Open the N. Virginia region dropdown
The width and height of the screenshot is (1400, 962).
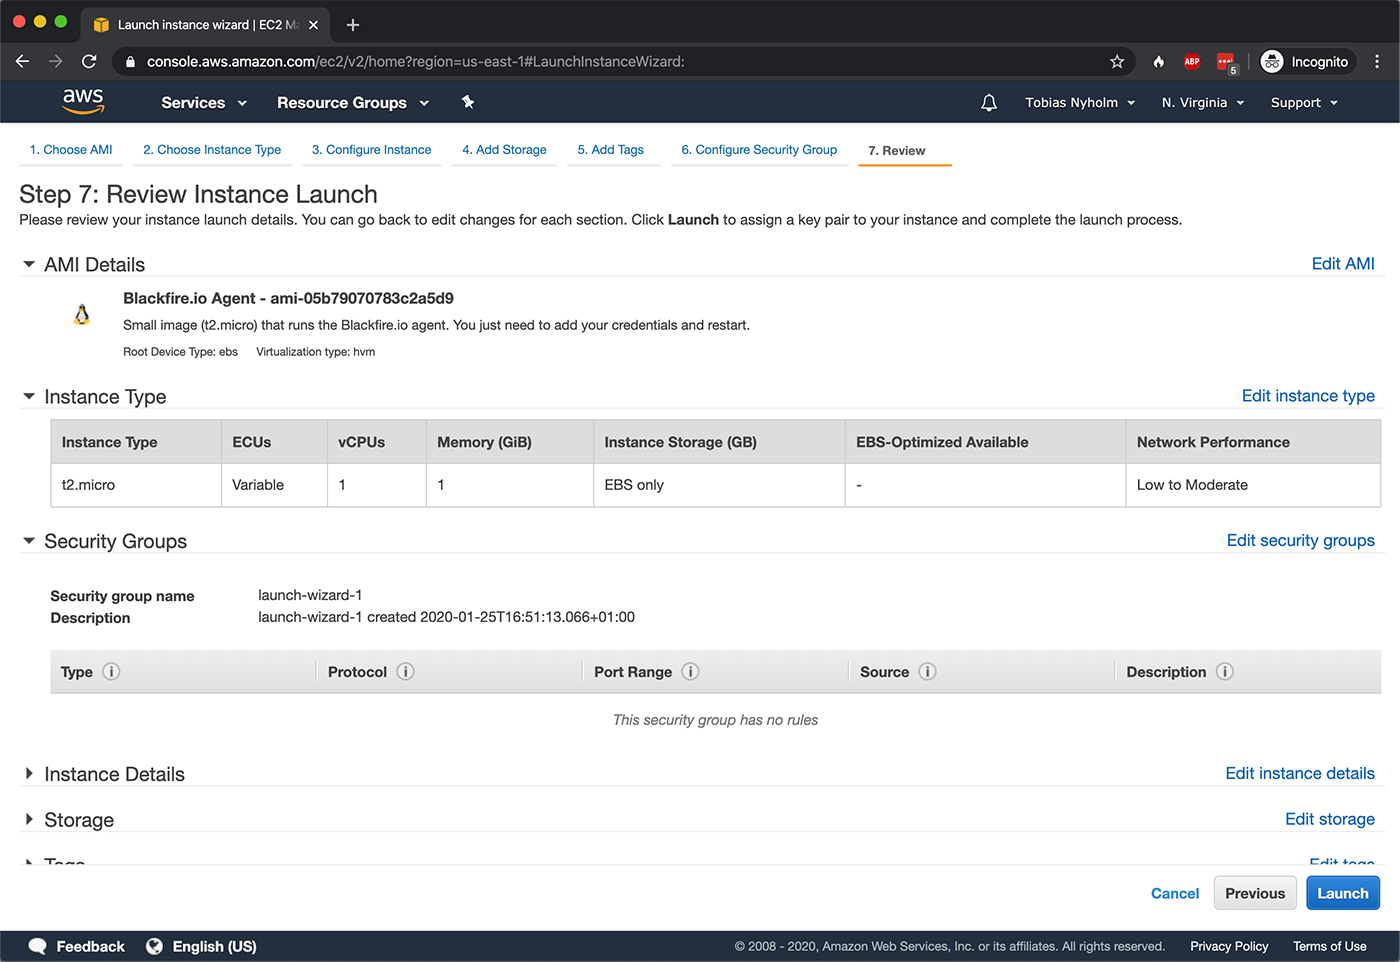click(x=1203, y=102)
